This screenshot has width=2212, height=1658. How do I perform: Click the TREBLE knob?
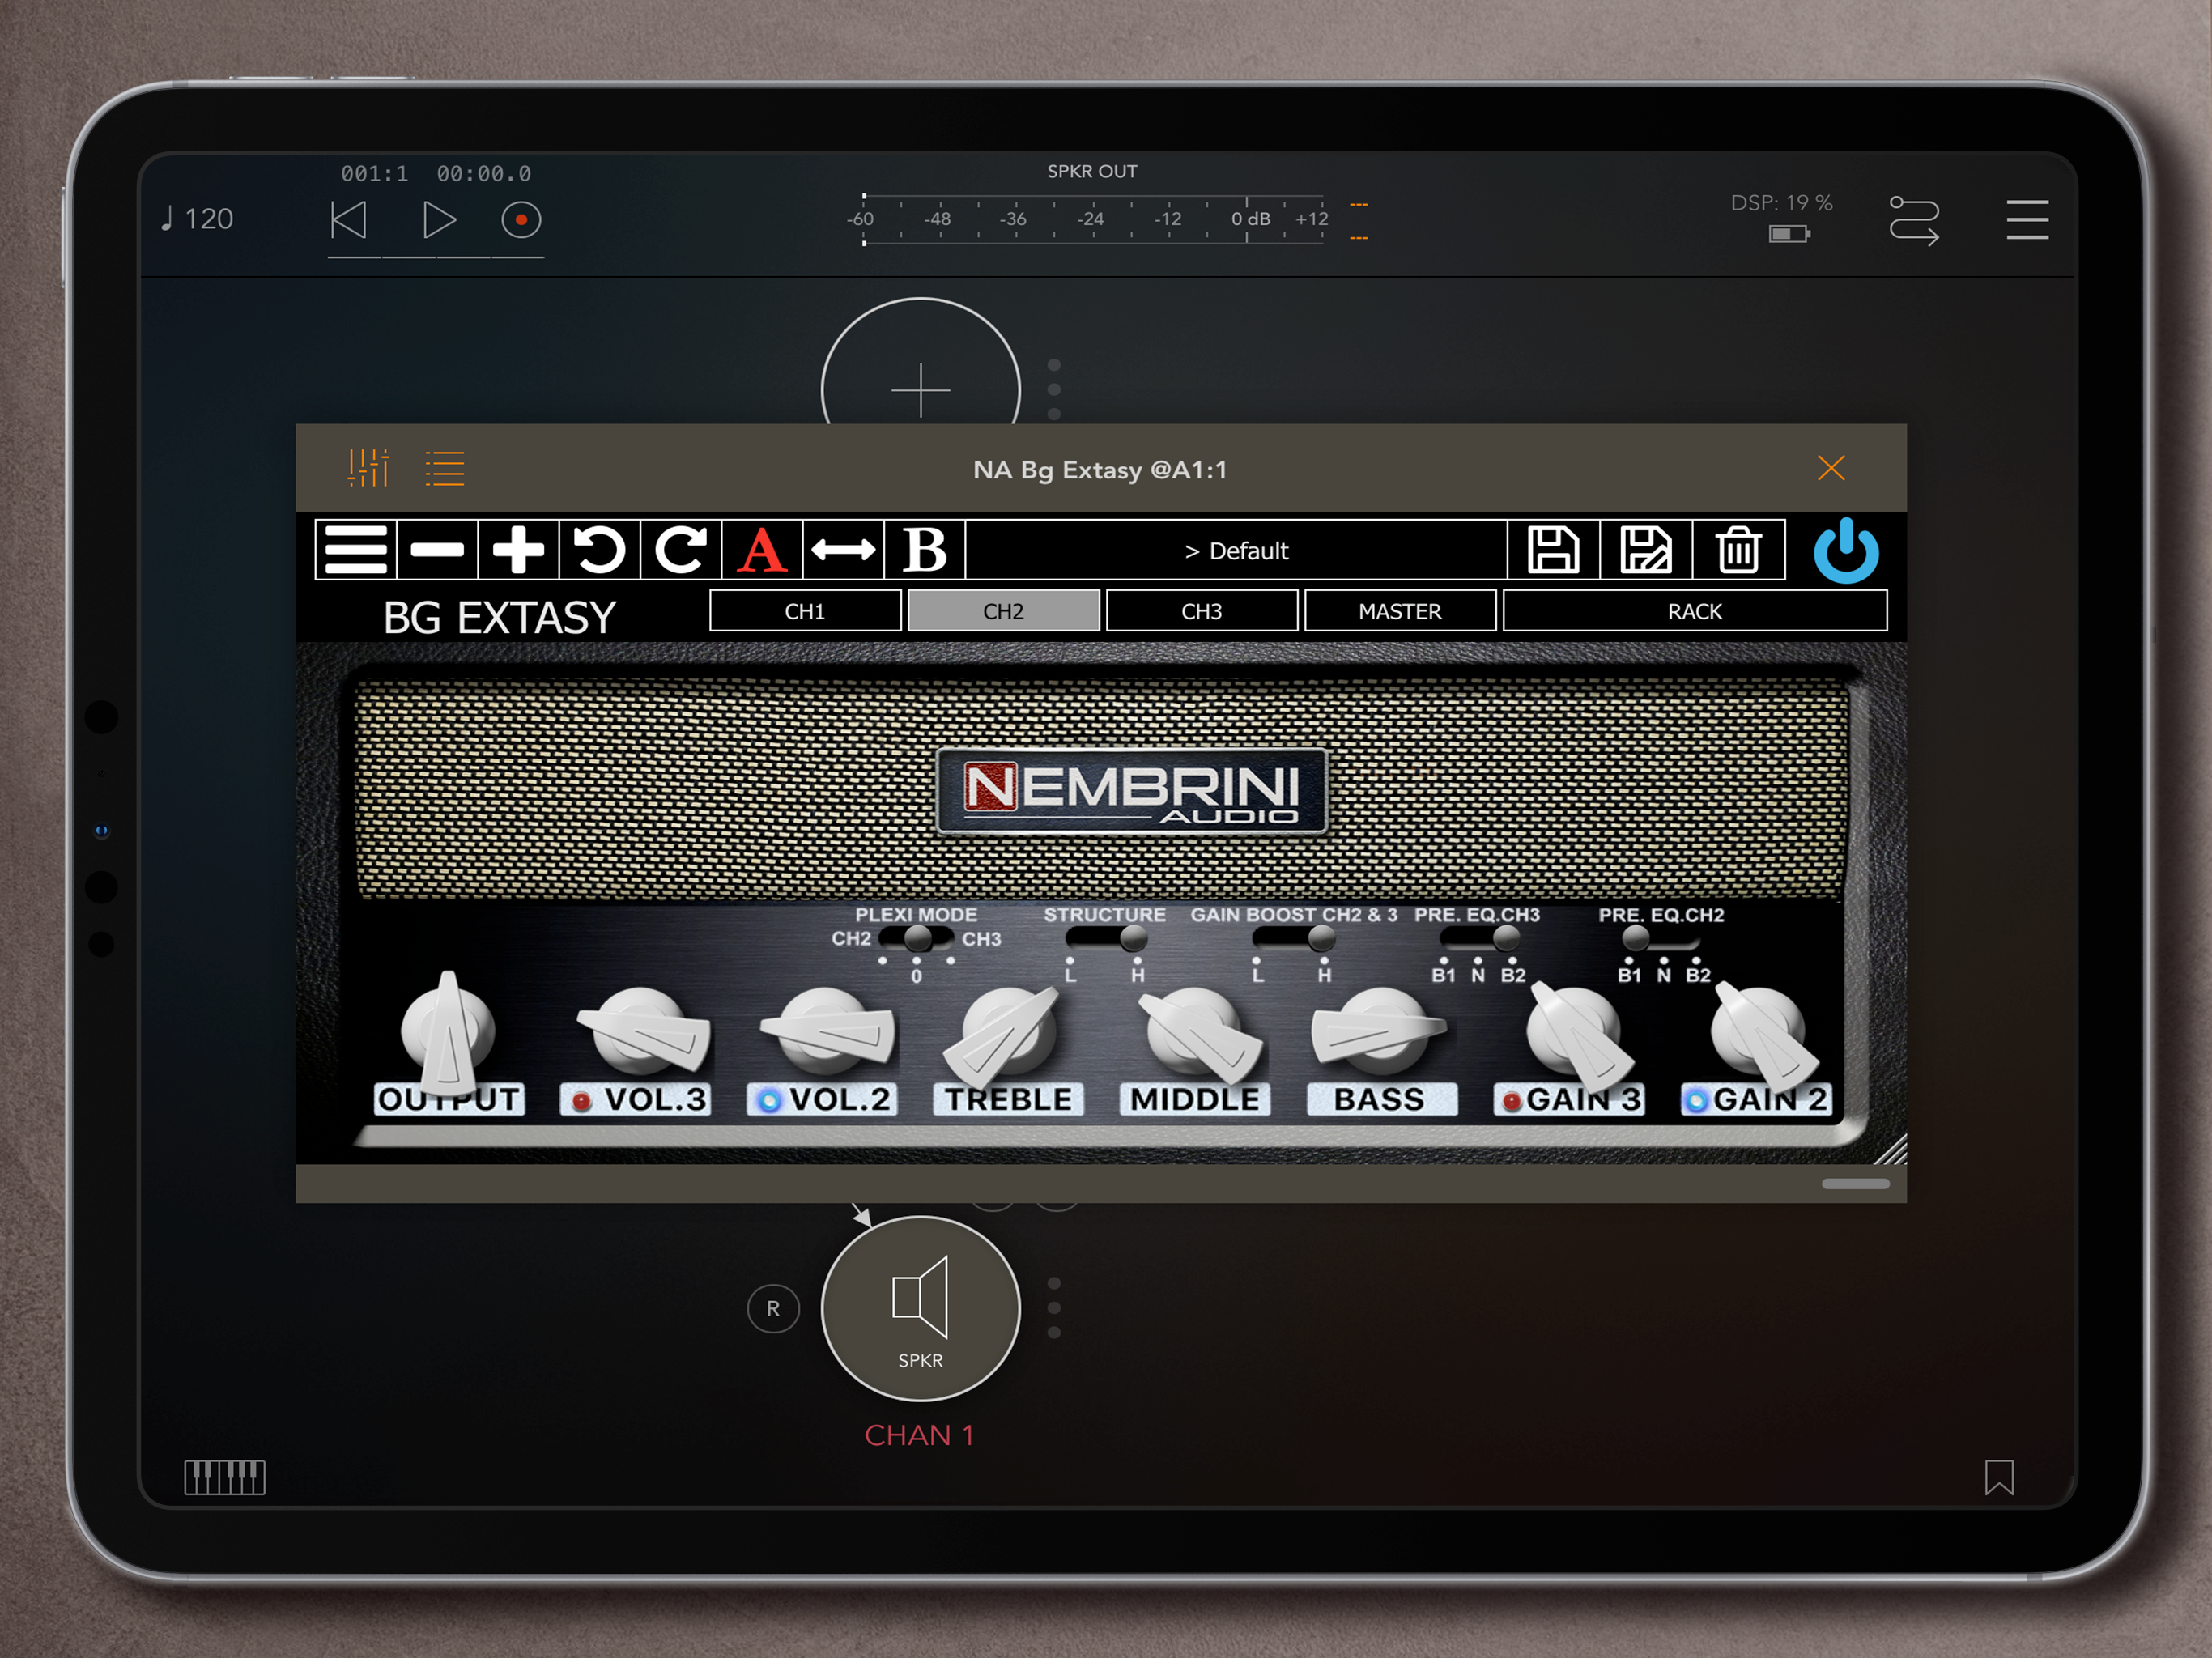(x=1008, y=1032)
